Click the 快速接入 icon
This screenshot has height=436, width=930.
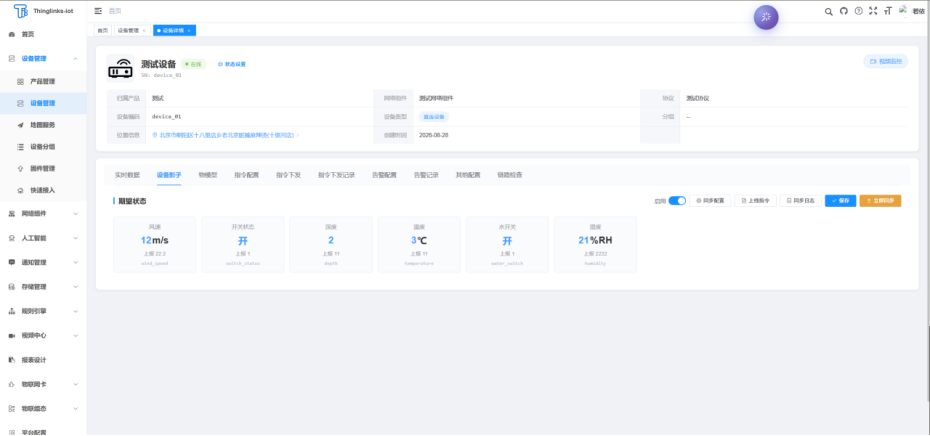point(20,190)
